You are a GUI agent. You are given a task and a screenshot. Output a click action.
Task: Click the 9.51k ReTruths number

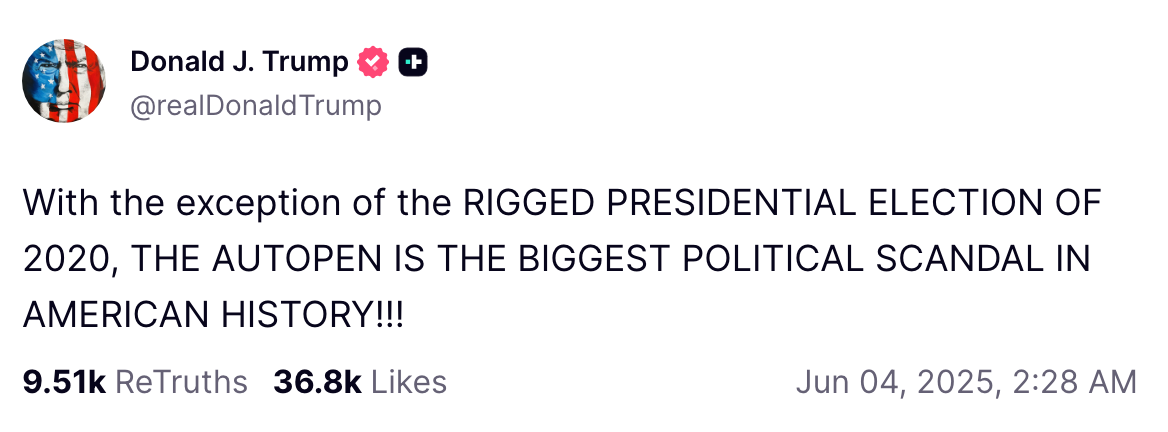pyautogui.click(x=64, y=381)
